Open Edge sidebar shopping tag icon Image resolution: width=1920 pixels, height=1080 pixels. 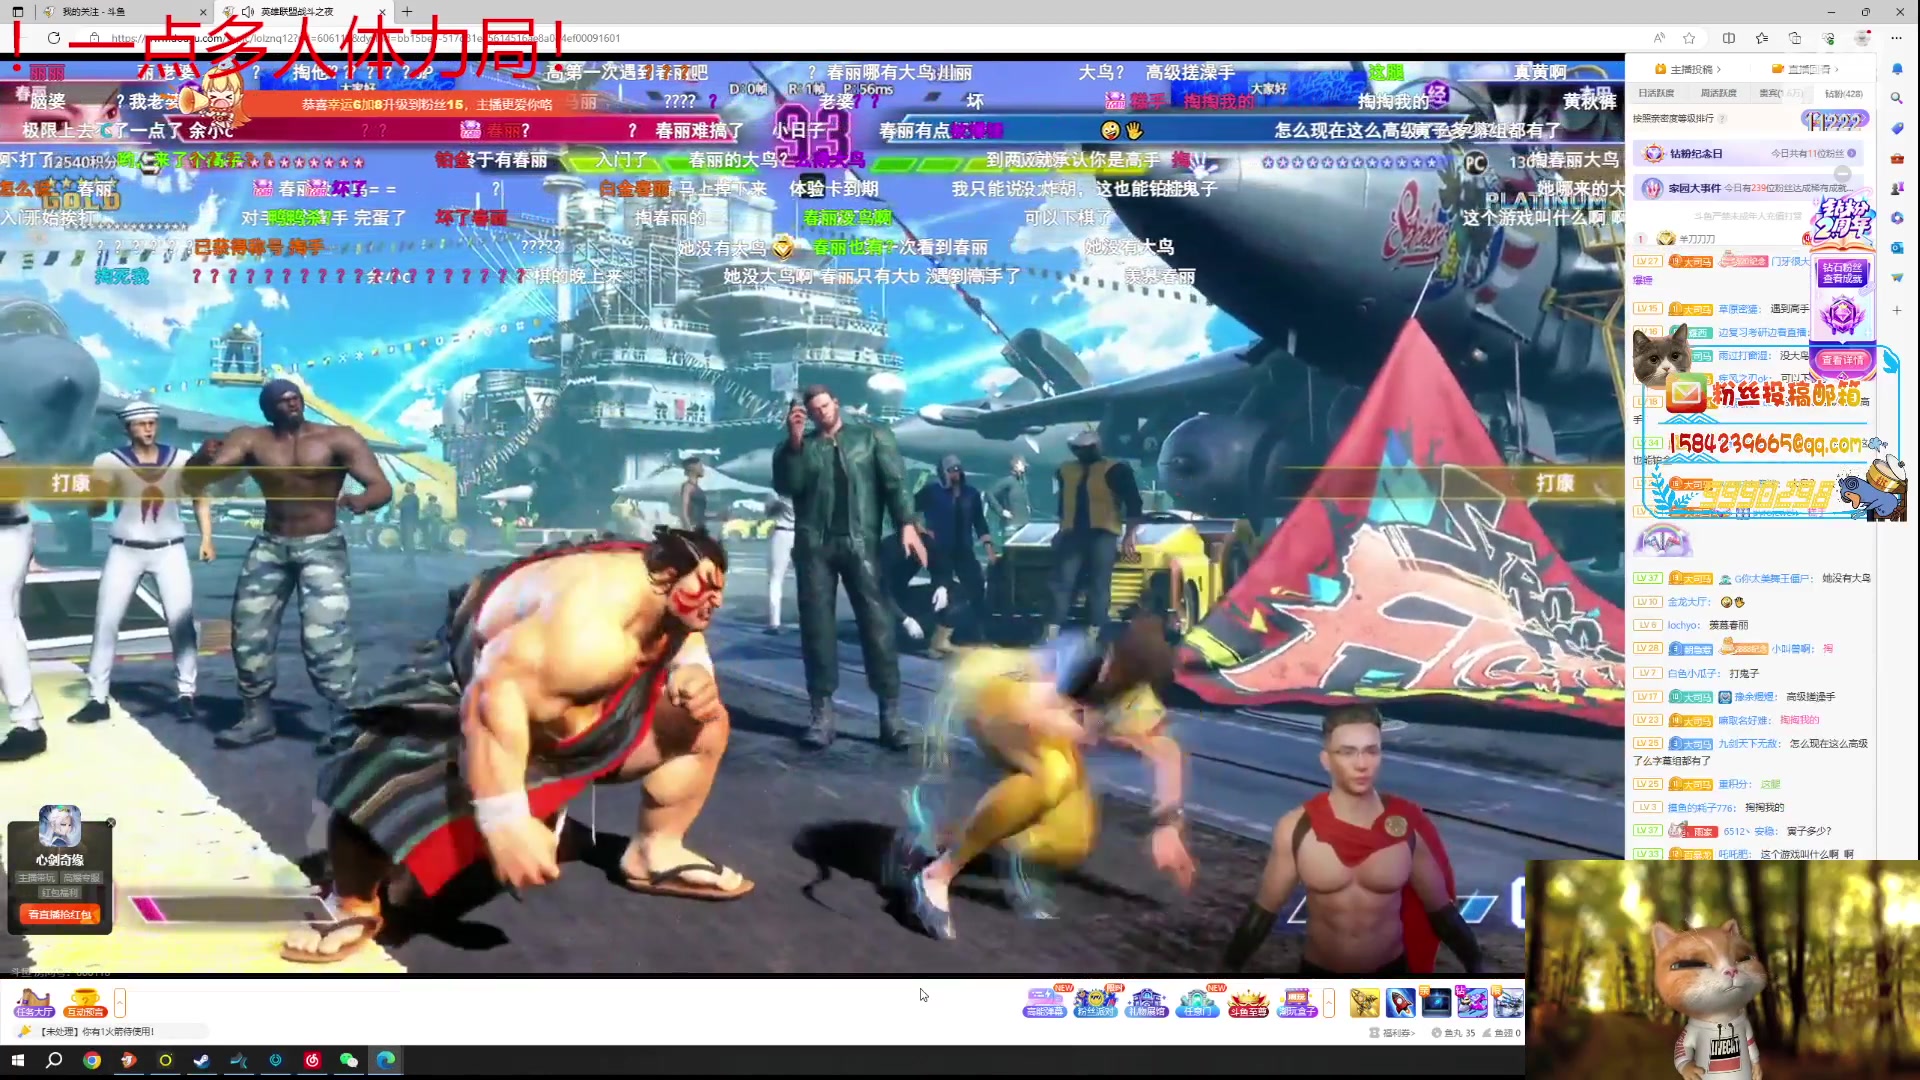(1897, 128)
